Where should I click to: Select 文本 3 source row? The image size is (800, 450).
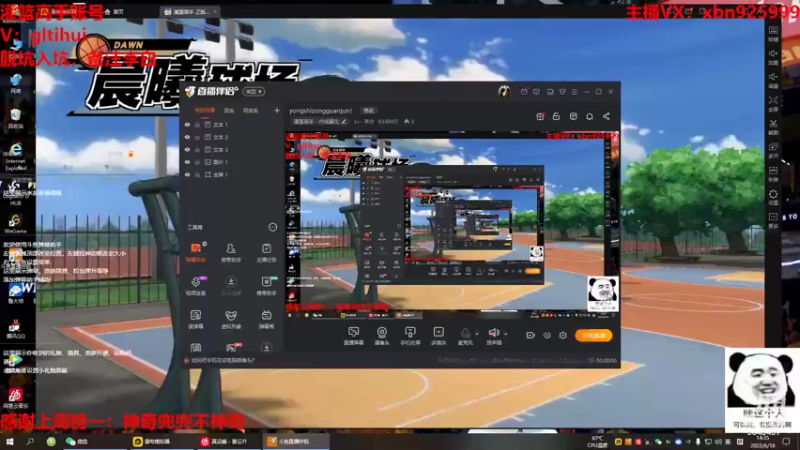tap(232, 149)
